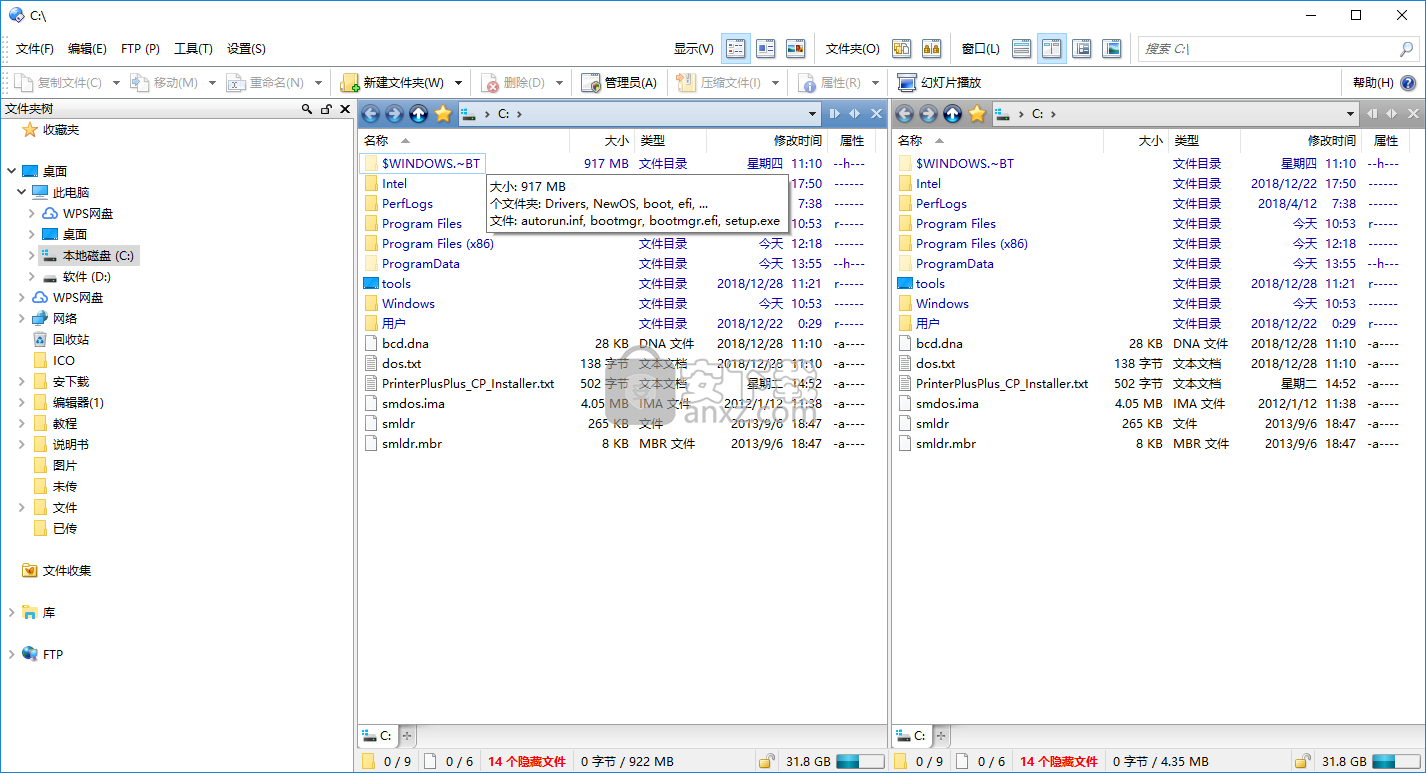This screenshot has width=1426, height=773.
Task: Go forward in the left pane
Action: point(394,114)
